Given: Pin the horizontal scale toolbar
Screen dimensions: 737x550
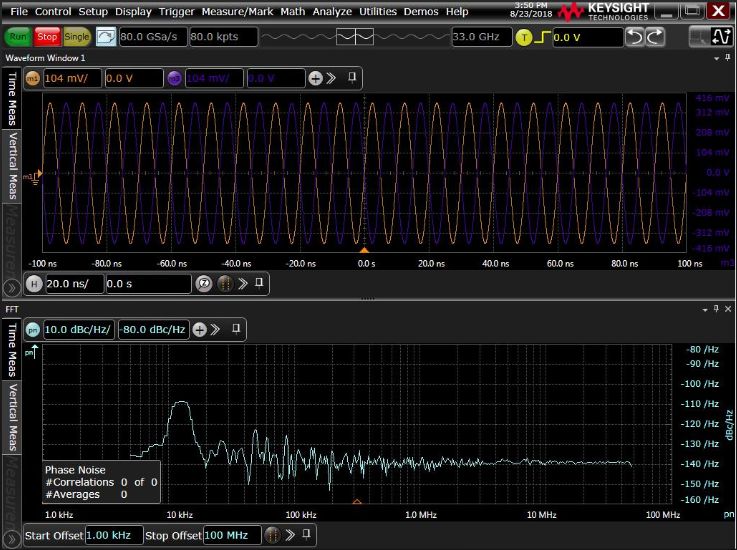Looking at the screenshot, I should 259,284.
